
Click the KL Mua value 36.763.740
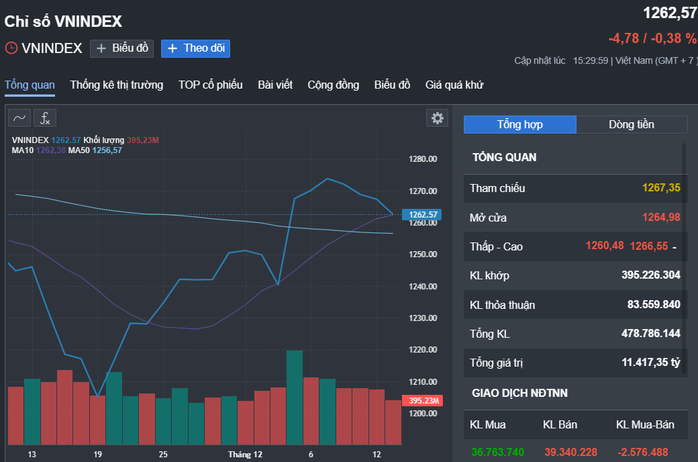(498, 453)
